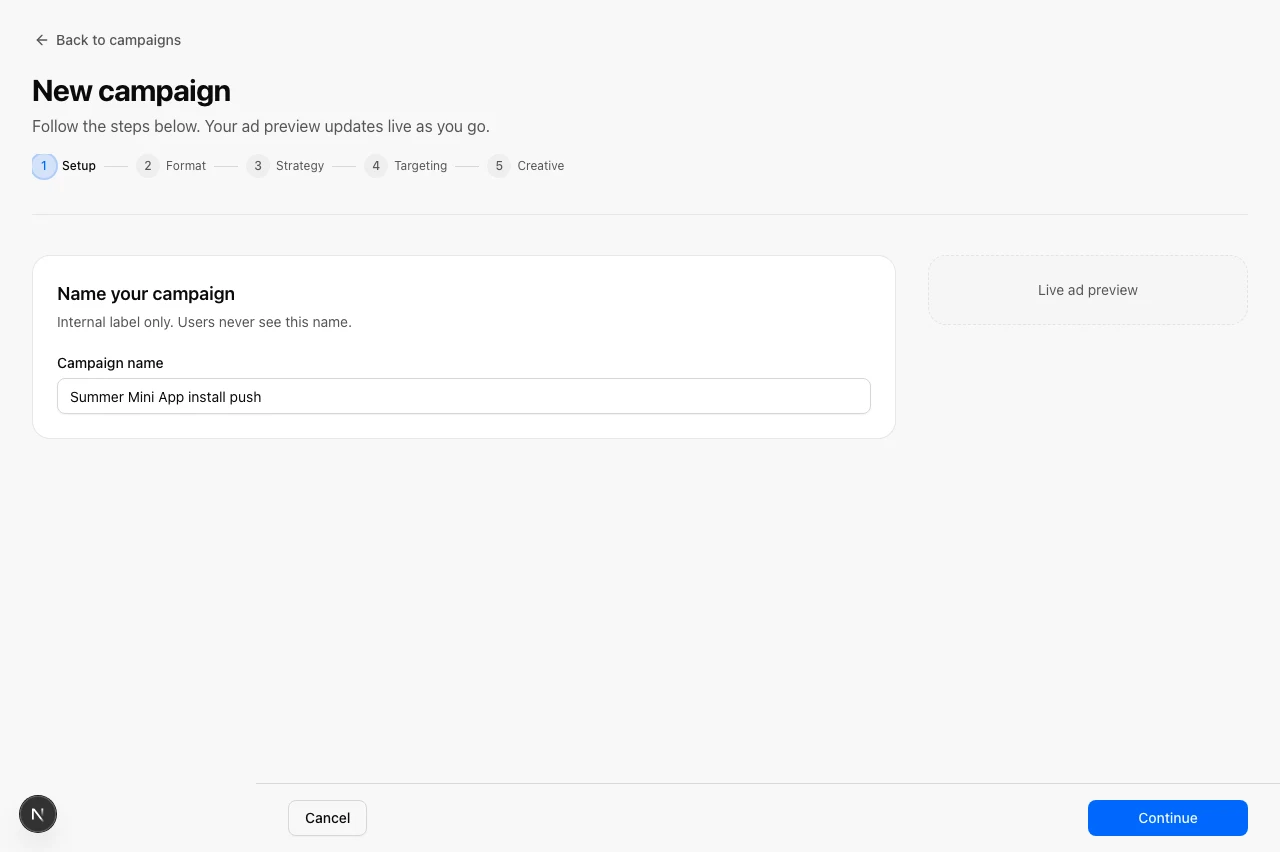This screenshot has width=1280, height=852.
Task: Click the Live ad preview placeholder
Action: point(1088,290)
